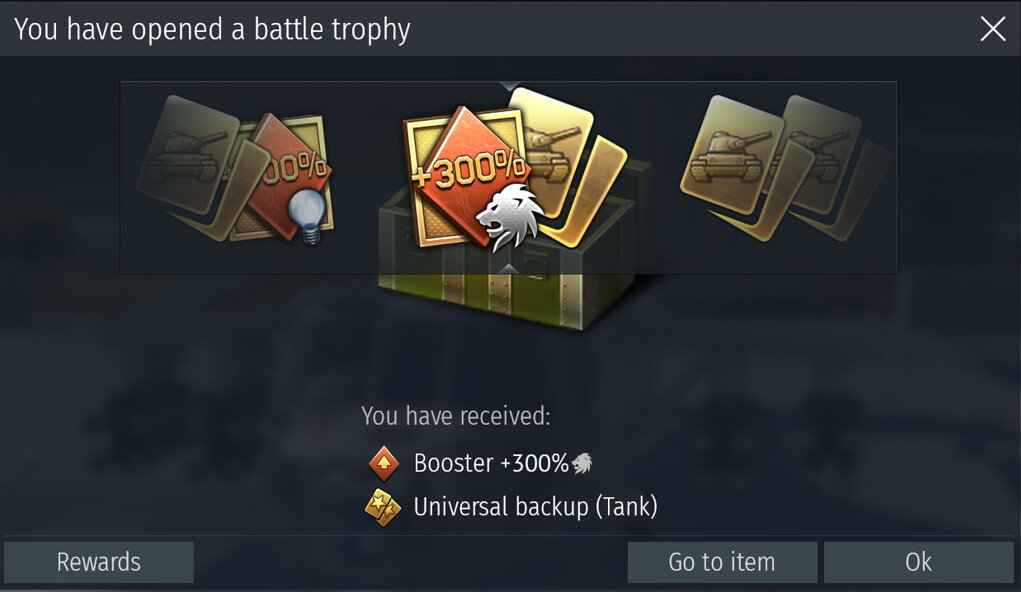Confirm with the Ok button

pyautogui.click(x=919, y=562)
